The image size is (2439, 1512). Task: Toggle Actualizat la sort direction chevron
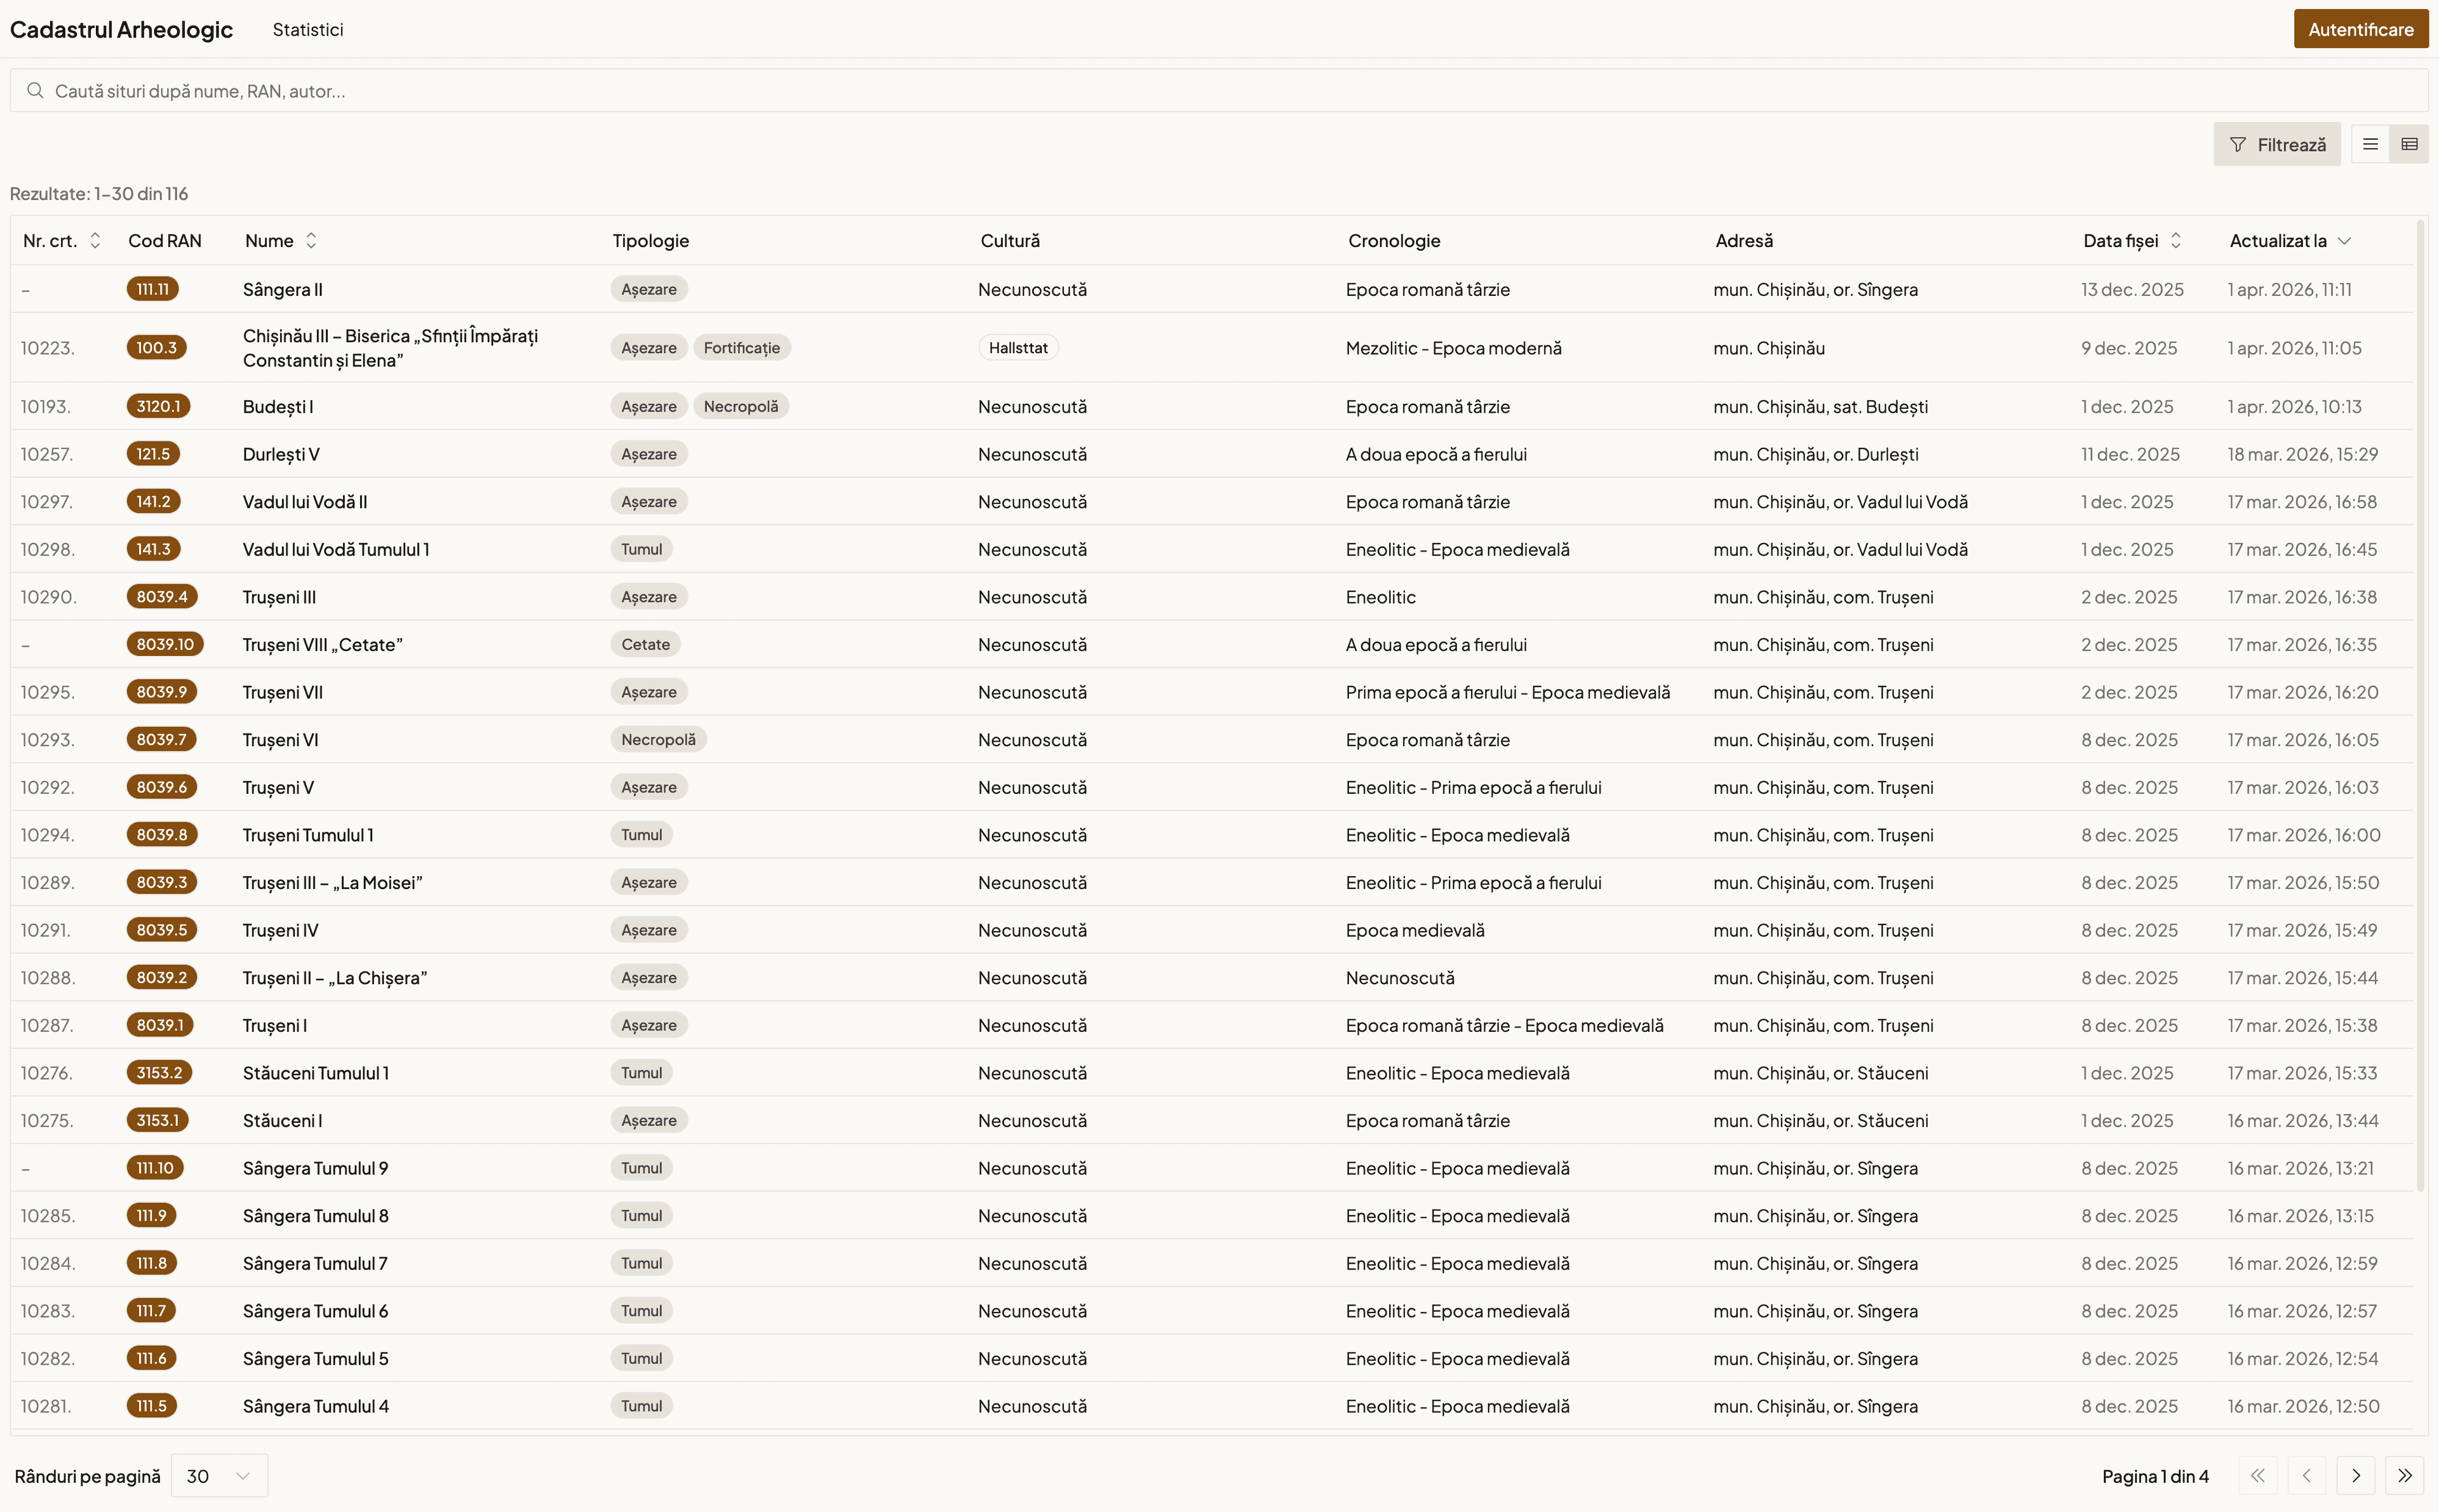tap(2344, 241)
